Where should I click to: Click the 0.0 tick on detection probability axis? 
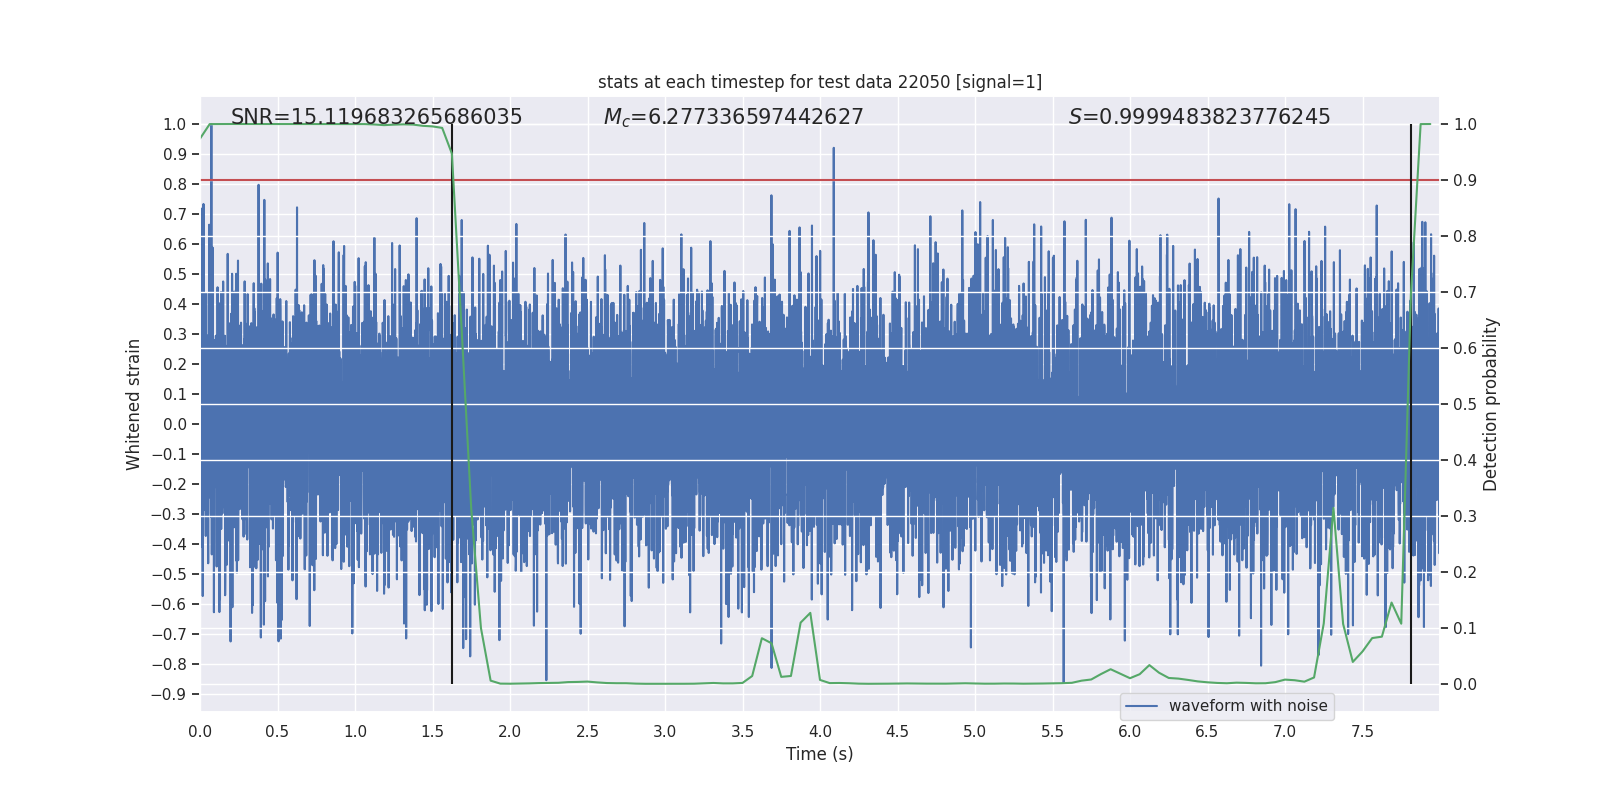pyautogui.click(x=1465, y=685)
